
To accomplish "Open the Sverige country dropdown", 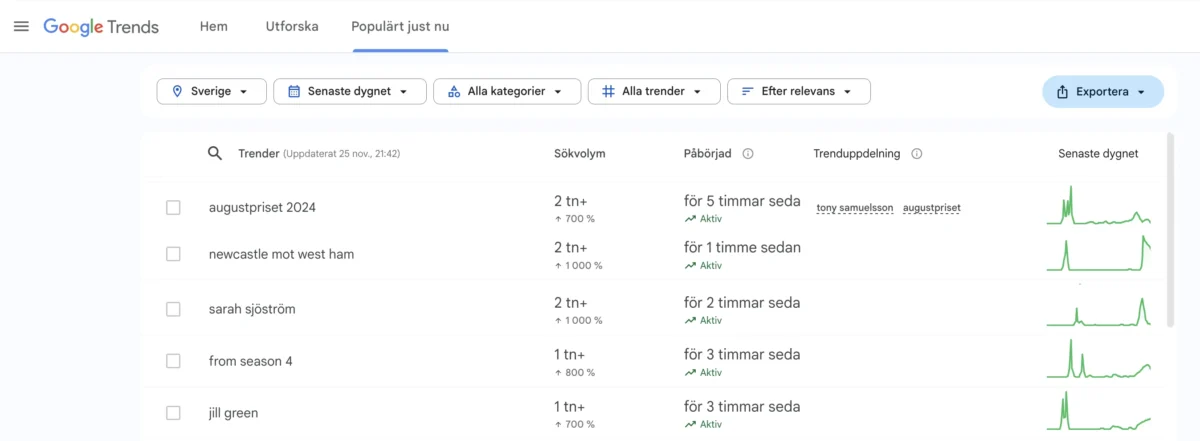I will (x=211, y=91).
